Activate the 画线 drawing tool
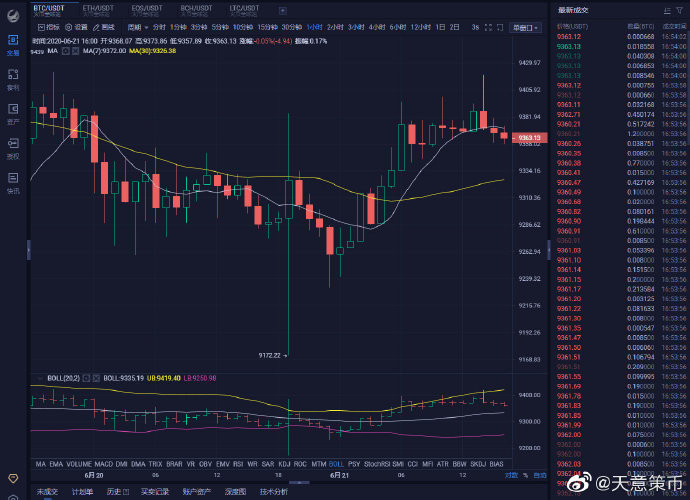The width and height of the screenshot is (690, 500). click(x=106, y=26)
